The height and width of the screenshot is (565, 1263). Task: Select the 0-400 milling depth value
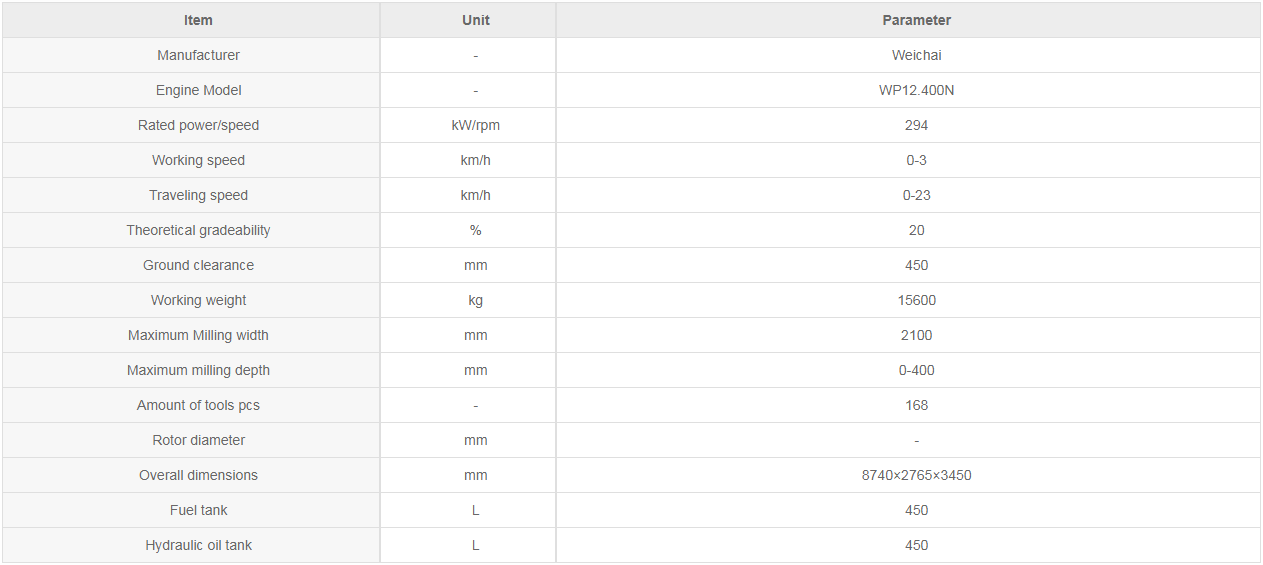[916, 370]
